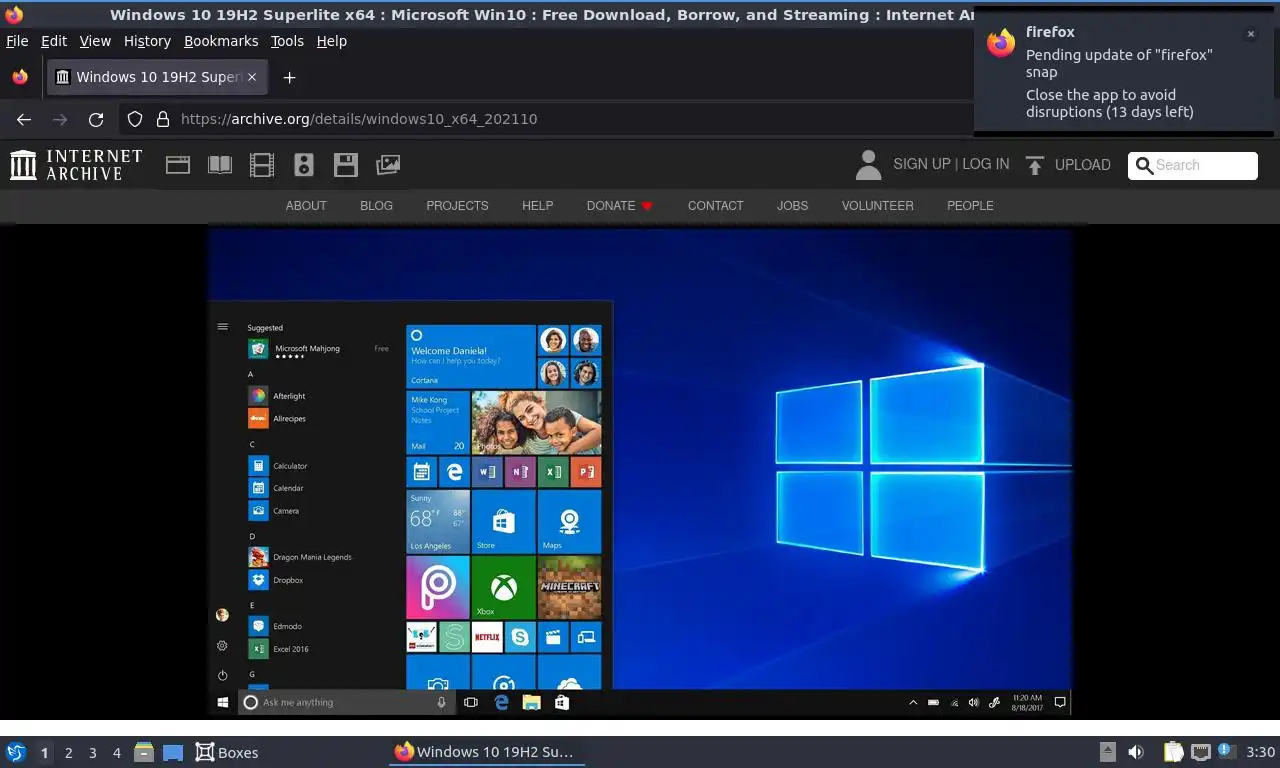Click the Pending update of firefox snap message

[x=1119, y=63]
